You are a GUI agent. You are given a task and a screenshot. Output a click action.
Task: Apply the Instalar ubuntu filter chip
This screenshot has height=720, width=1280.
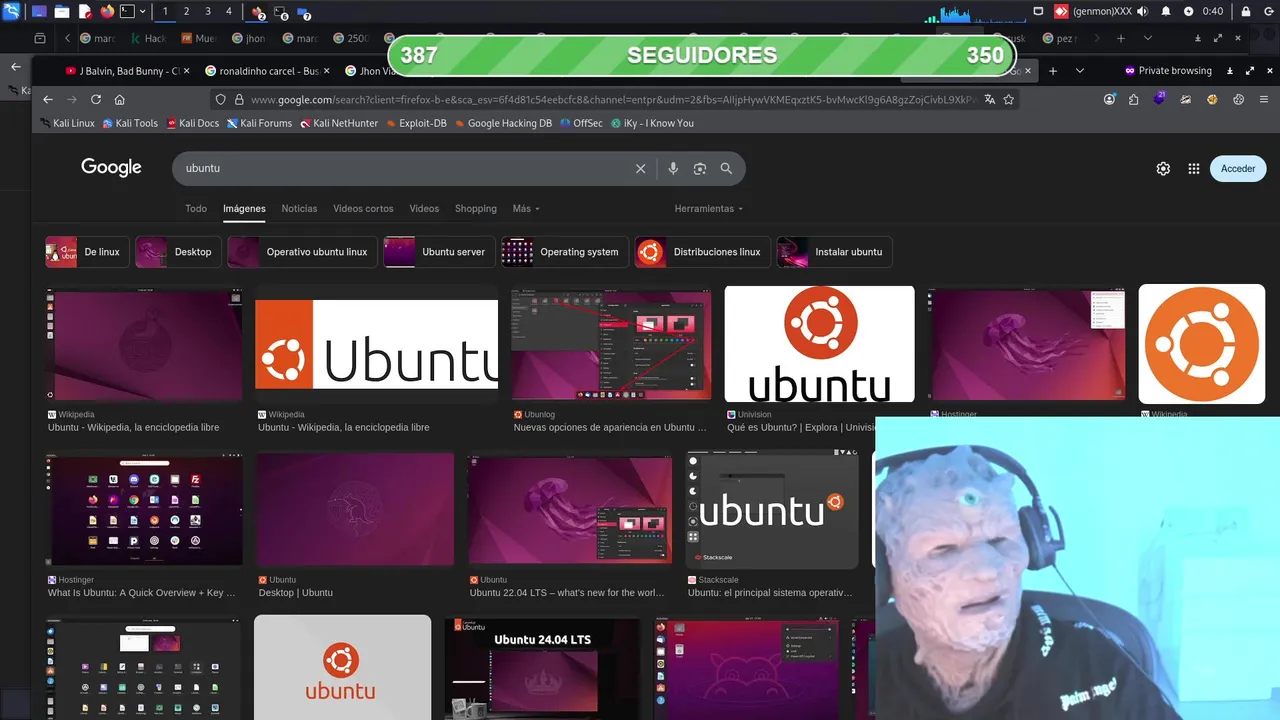click(x=834, y=252)
